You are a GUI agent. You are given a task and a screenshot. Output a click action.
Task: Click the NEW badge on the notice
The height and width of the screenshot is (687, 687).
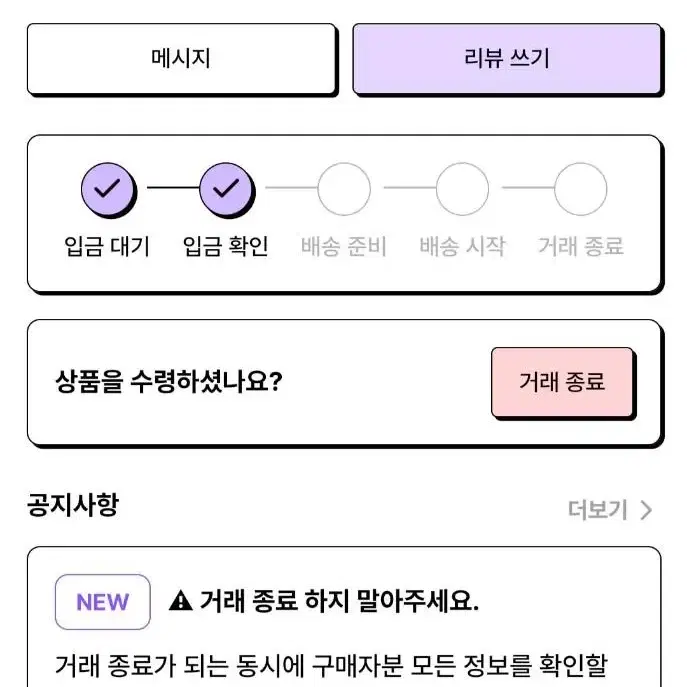coord(103,602)
